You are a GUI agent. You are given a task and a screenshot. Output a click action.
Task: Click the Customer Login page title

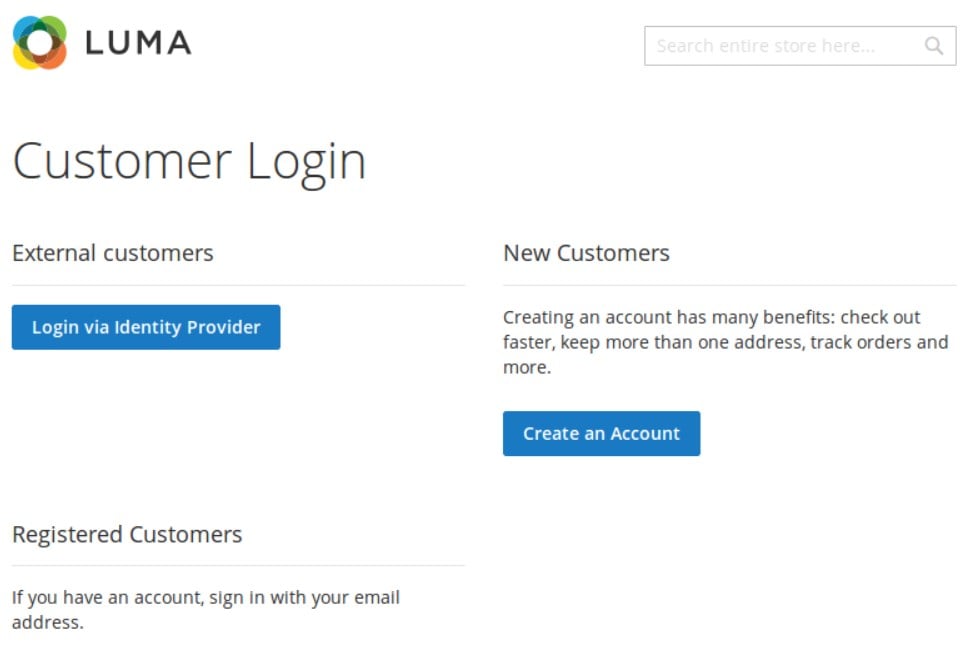point(189,162)
